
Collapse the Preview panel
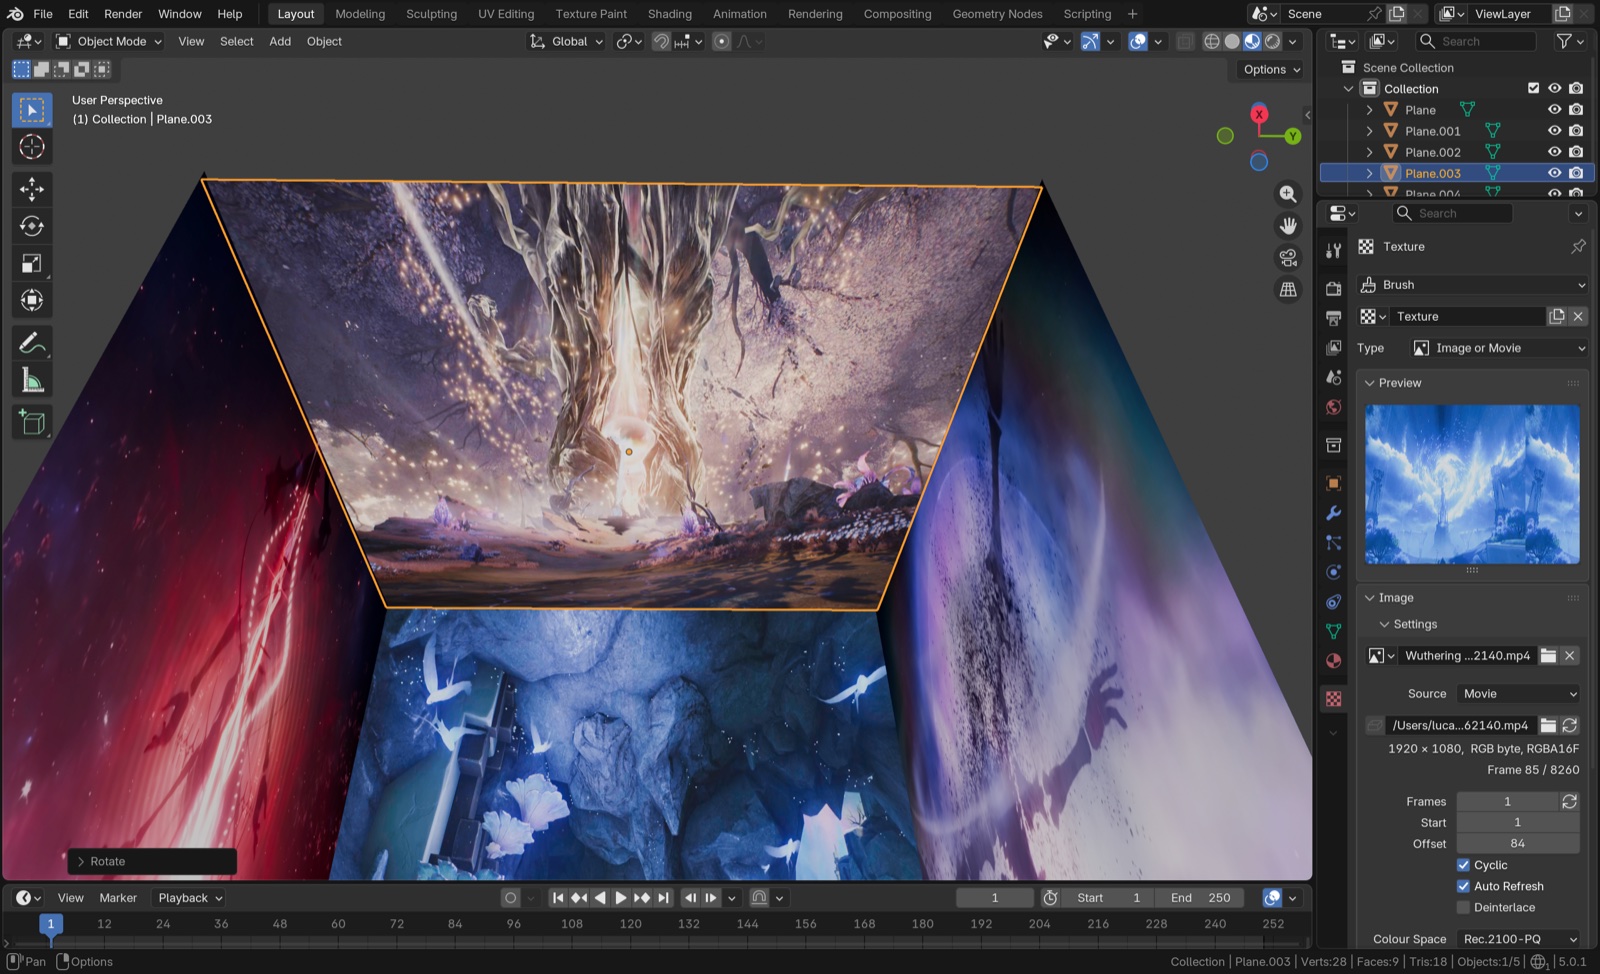coord(1370,383)
